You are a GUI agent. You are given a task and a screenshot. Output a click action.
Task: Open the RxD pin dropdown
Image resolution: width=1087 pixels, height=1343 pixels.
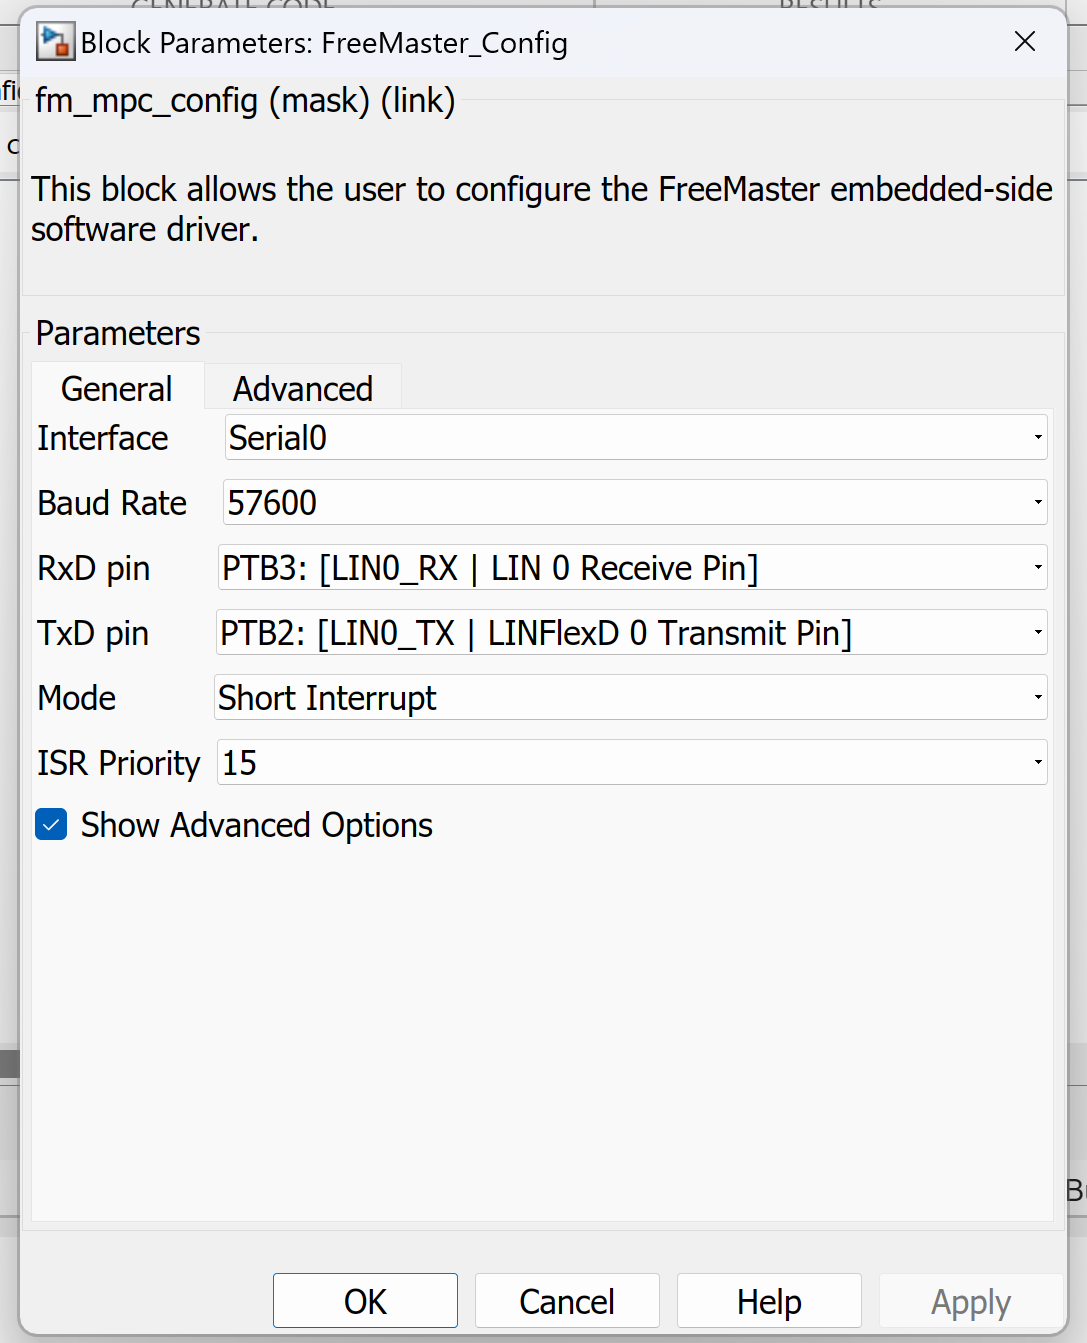[x=632, y=568]
